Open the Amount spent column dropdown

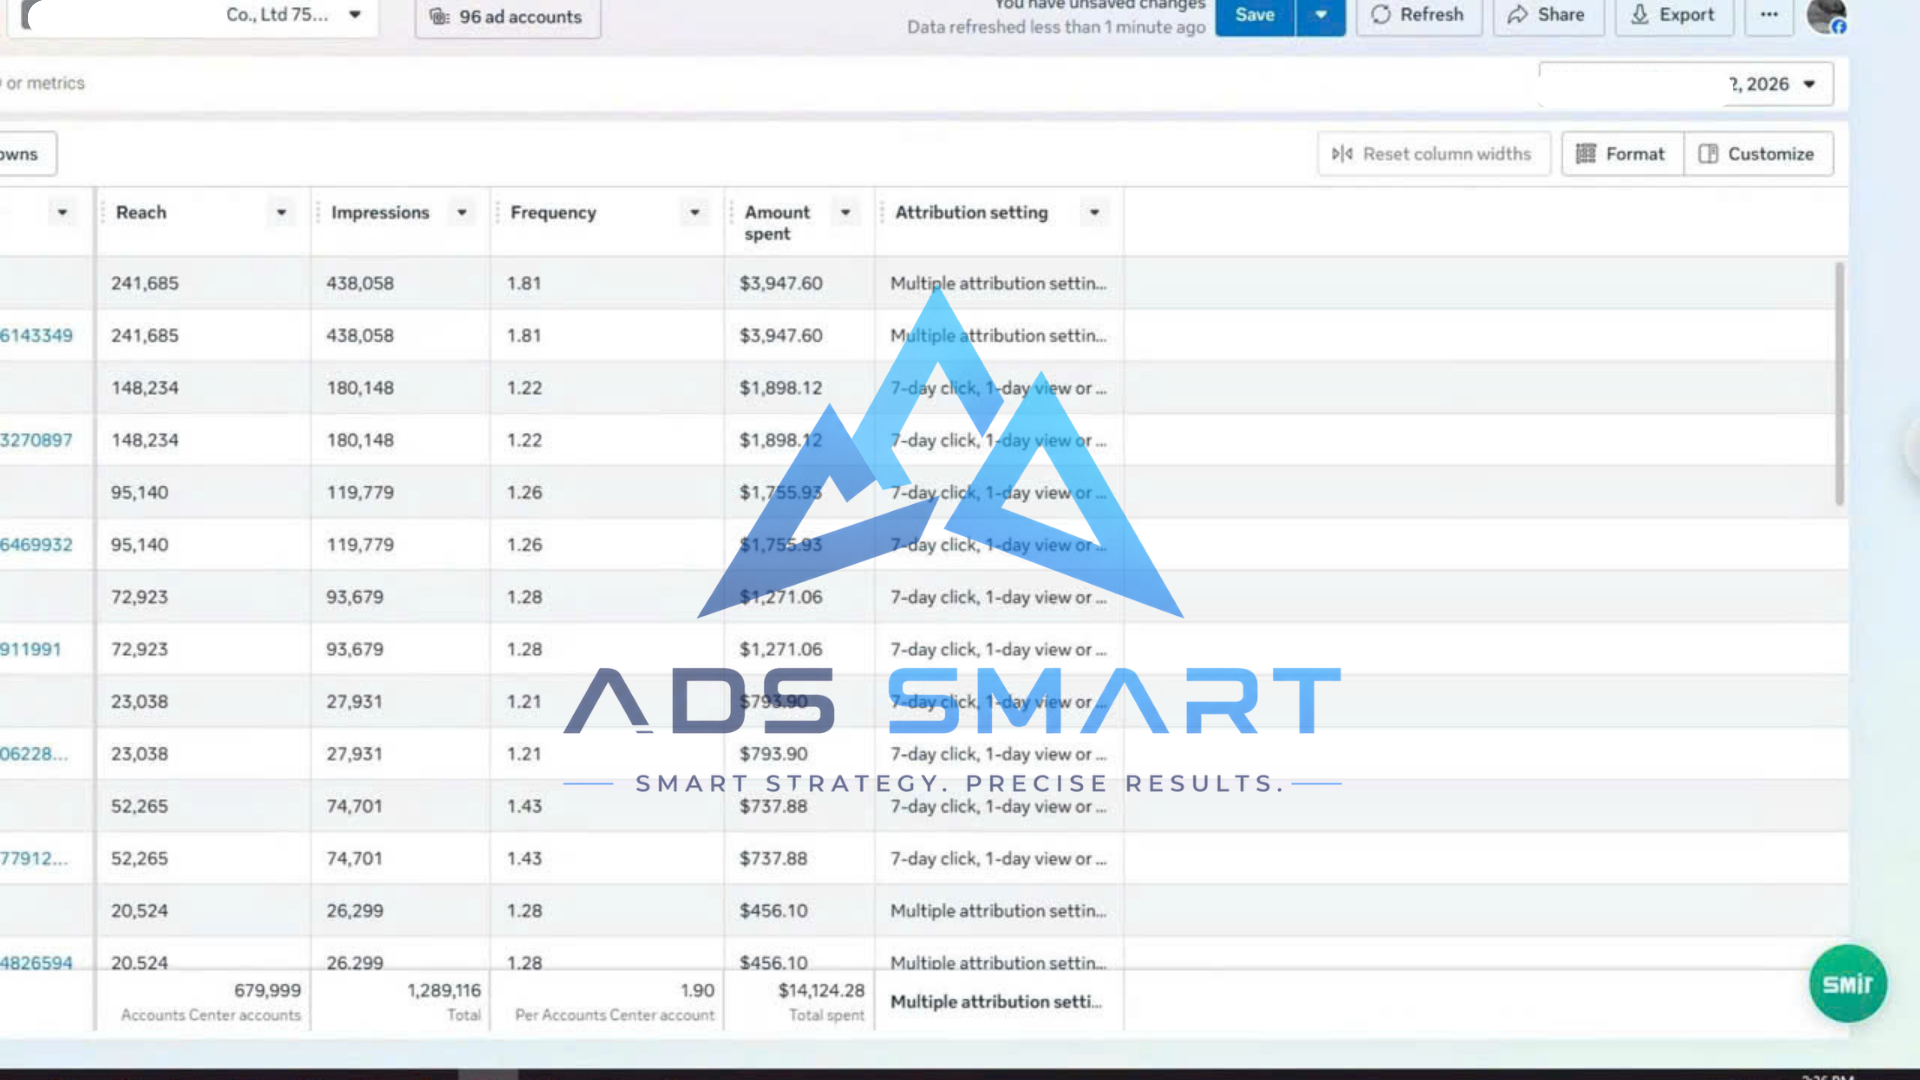(x=845, y=213)
